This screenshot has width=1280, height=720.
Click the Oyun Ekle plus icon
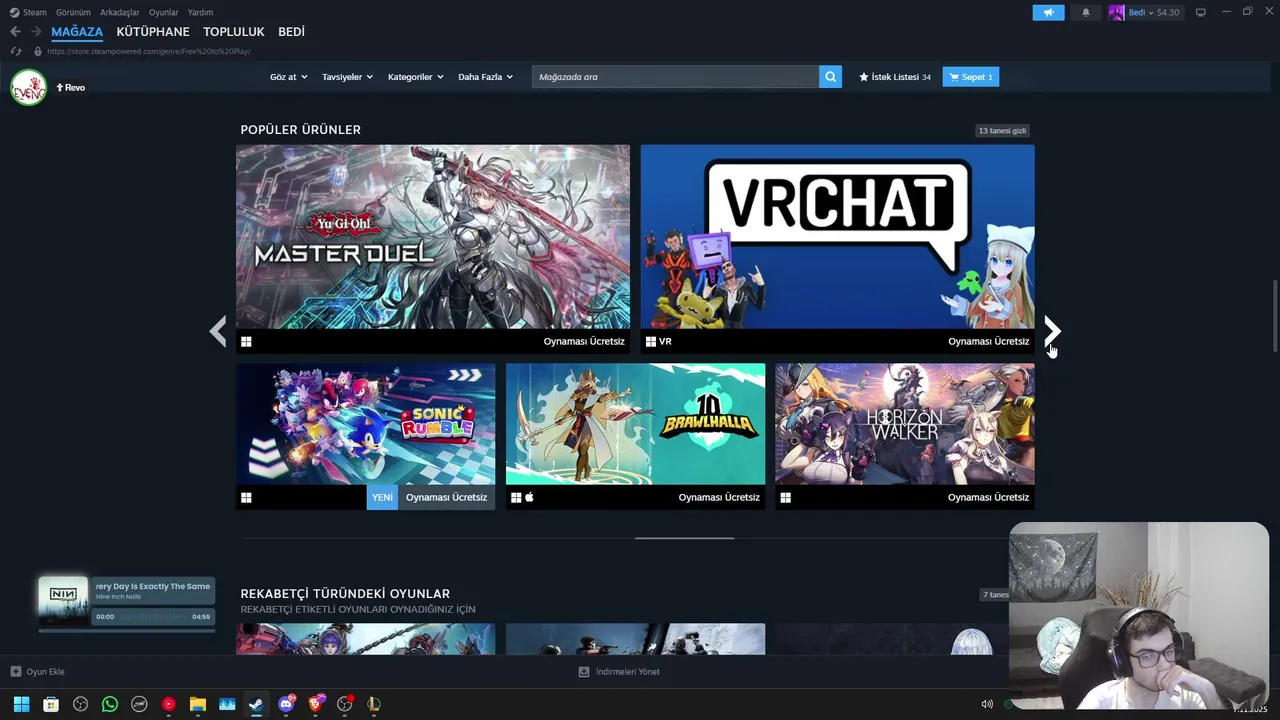(x=15, y=672)
